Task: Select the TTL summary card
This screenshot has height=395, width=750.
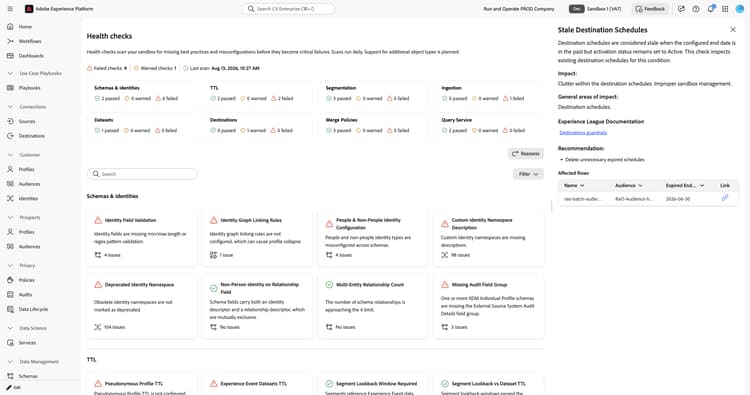Action: (x=257, y=93)
